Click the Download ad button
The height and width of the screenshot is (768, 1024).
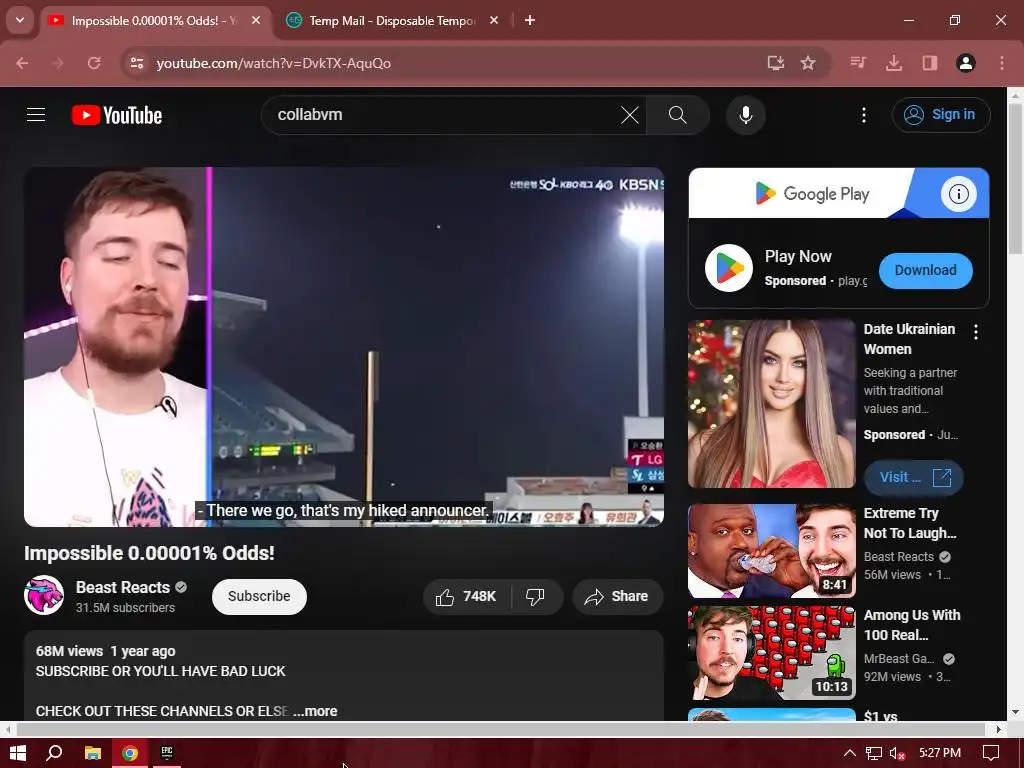coord(925,270)
